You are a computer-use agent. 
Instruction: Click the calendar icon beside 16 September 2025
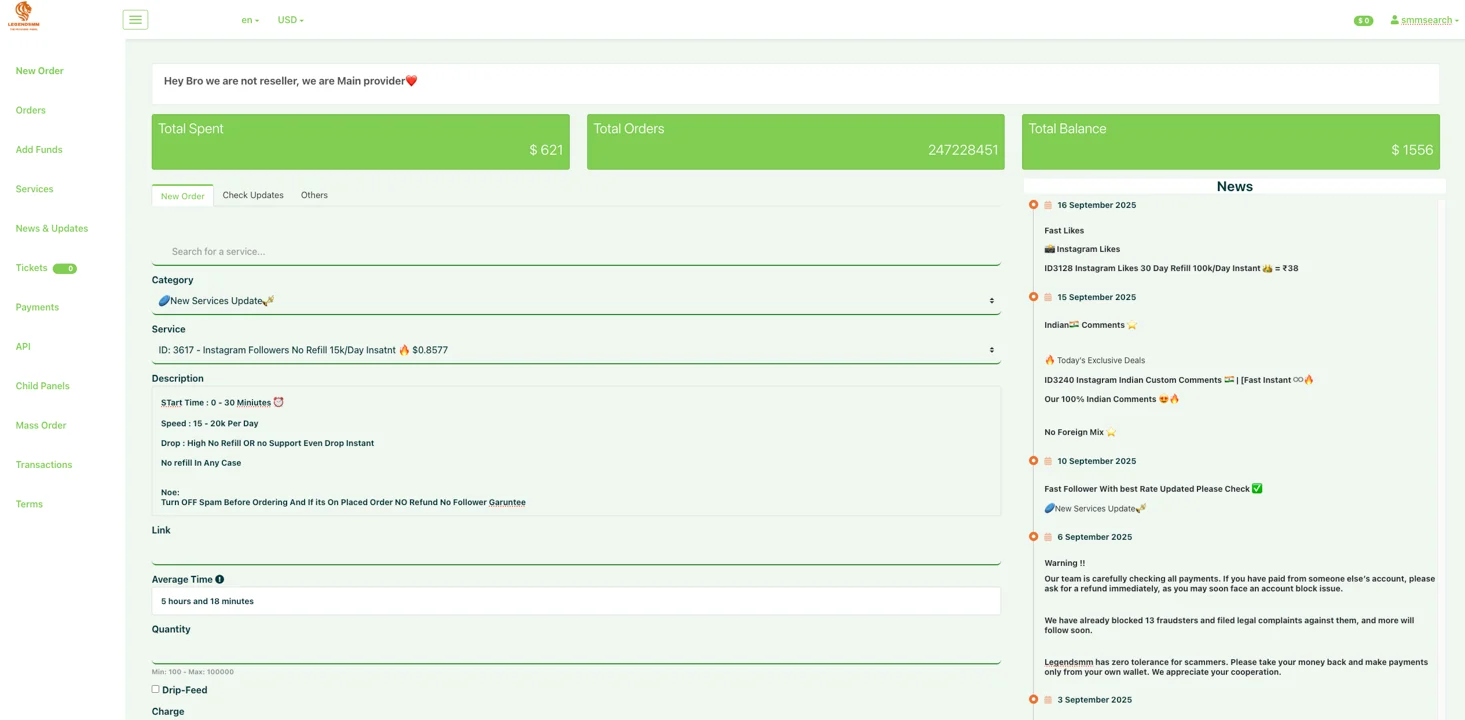[1048, 205]
